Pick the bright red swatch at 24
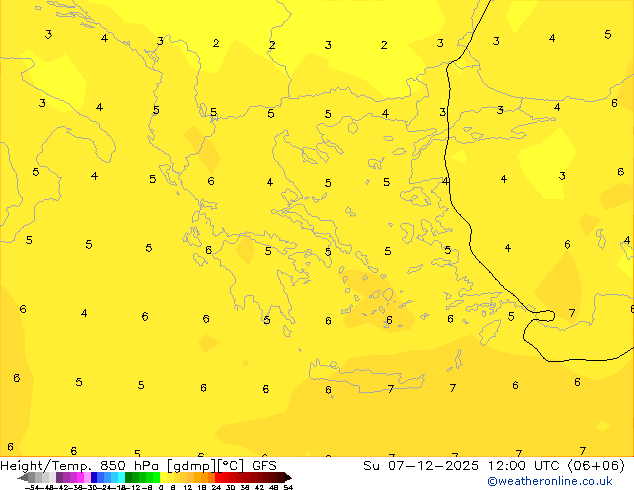This screenshot has width=634, height=490. (x=218, y=478)
